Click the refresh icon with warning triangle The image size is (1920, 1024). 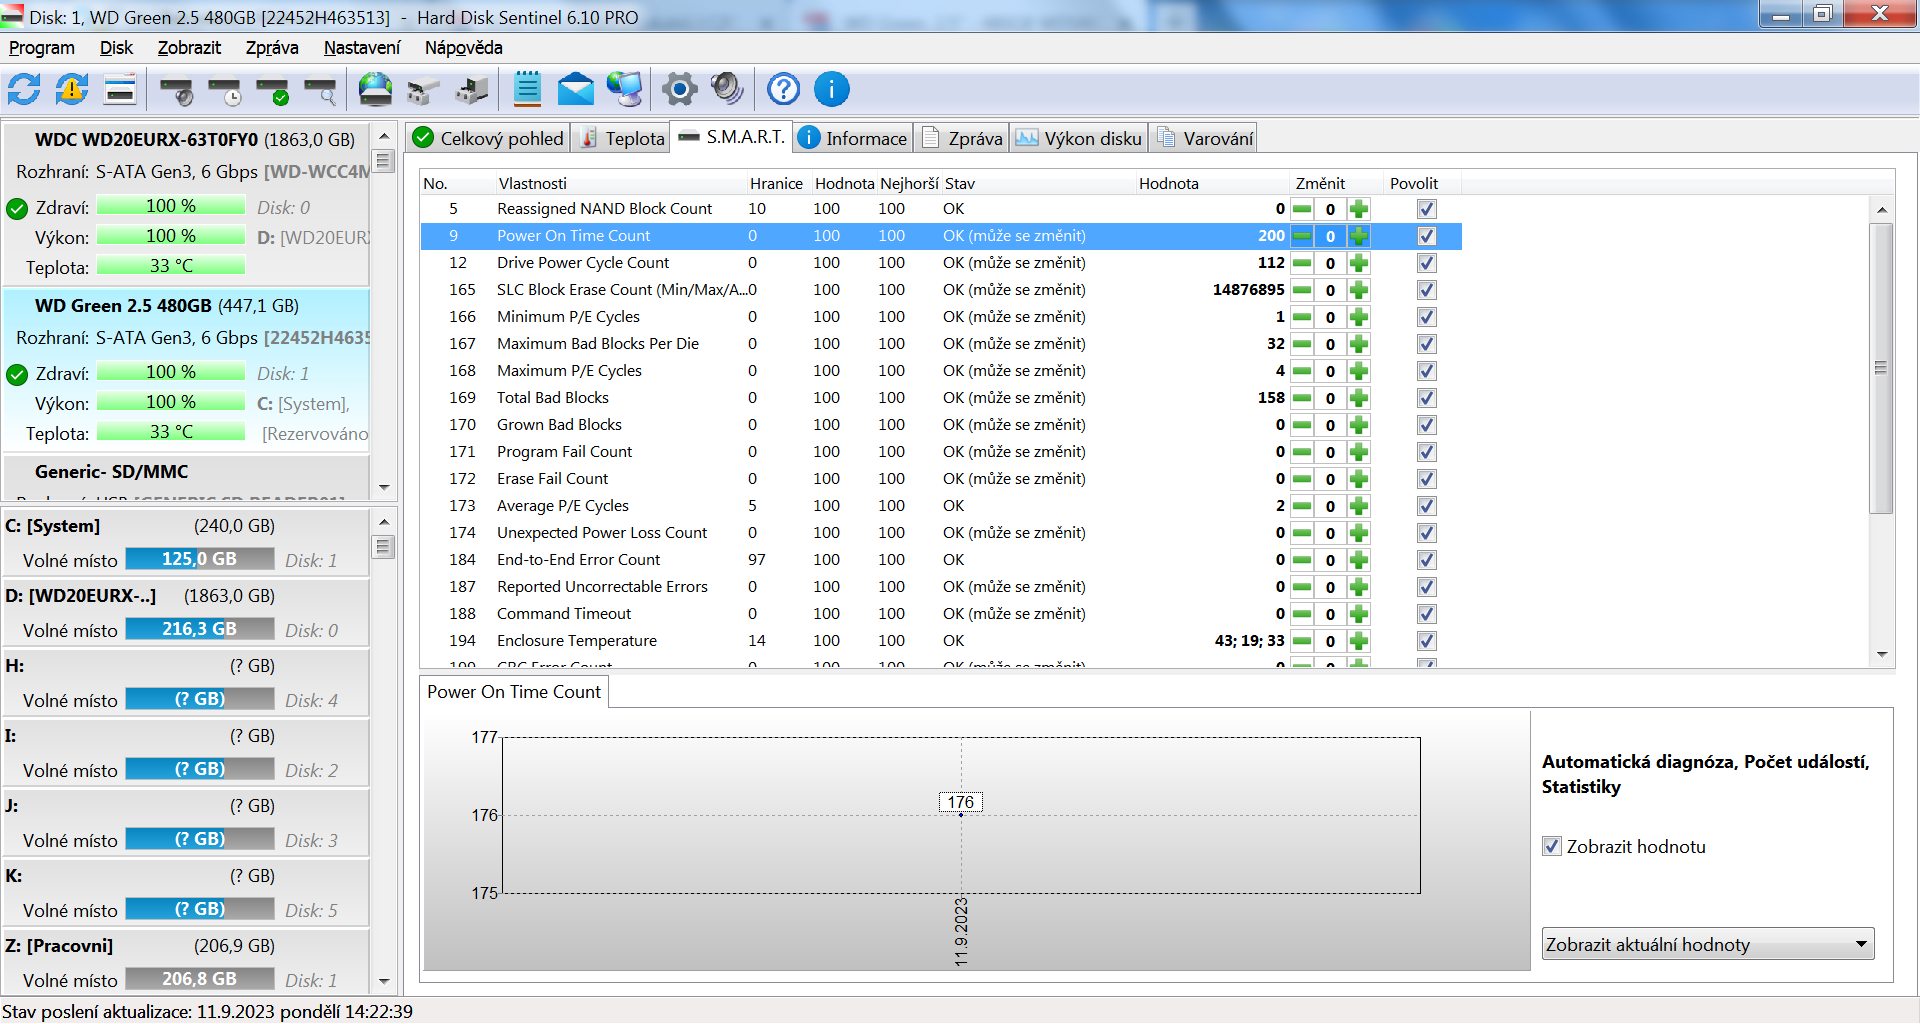point(72,90)
